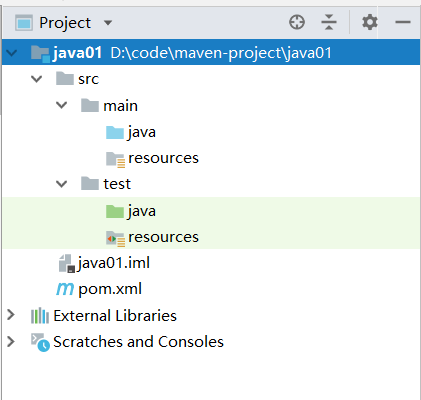Click the java01.iml file icon

(x=67, y=264)
